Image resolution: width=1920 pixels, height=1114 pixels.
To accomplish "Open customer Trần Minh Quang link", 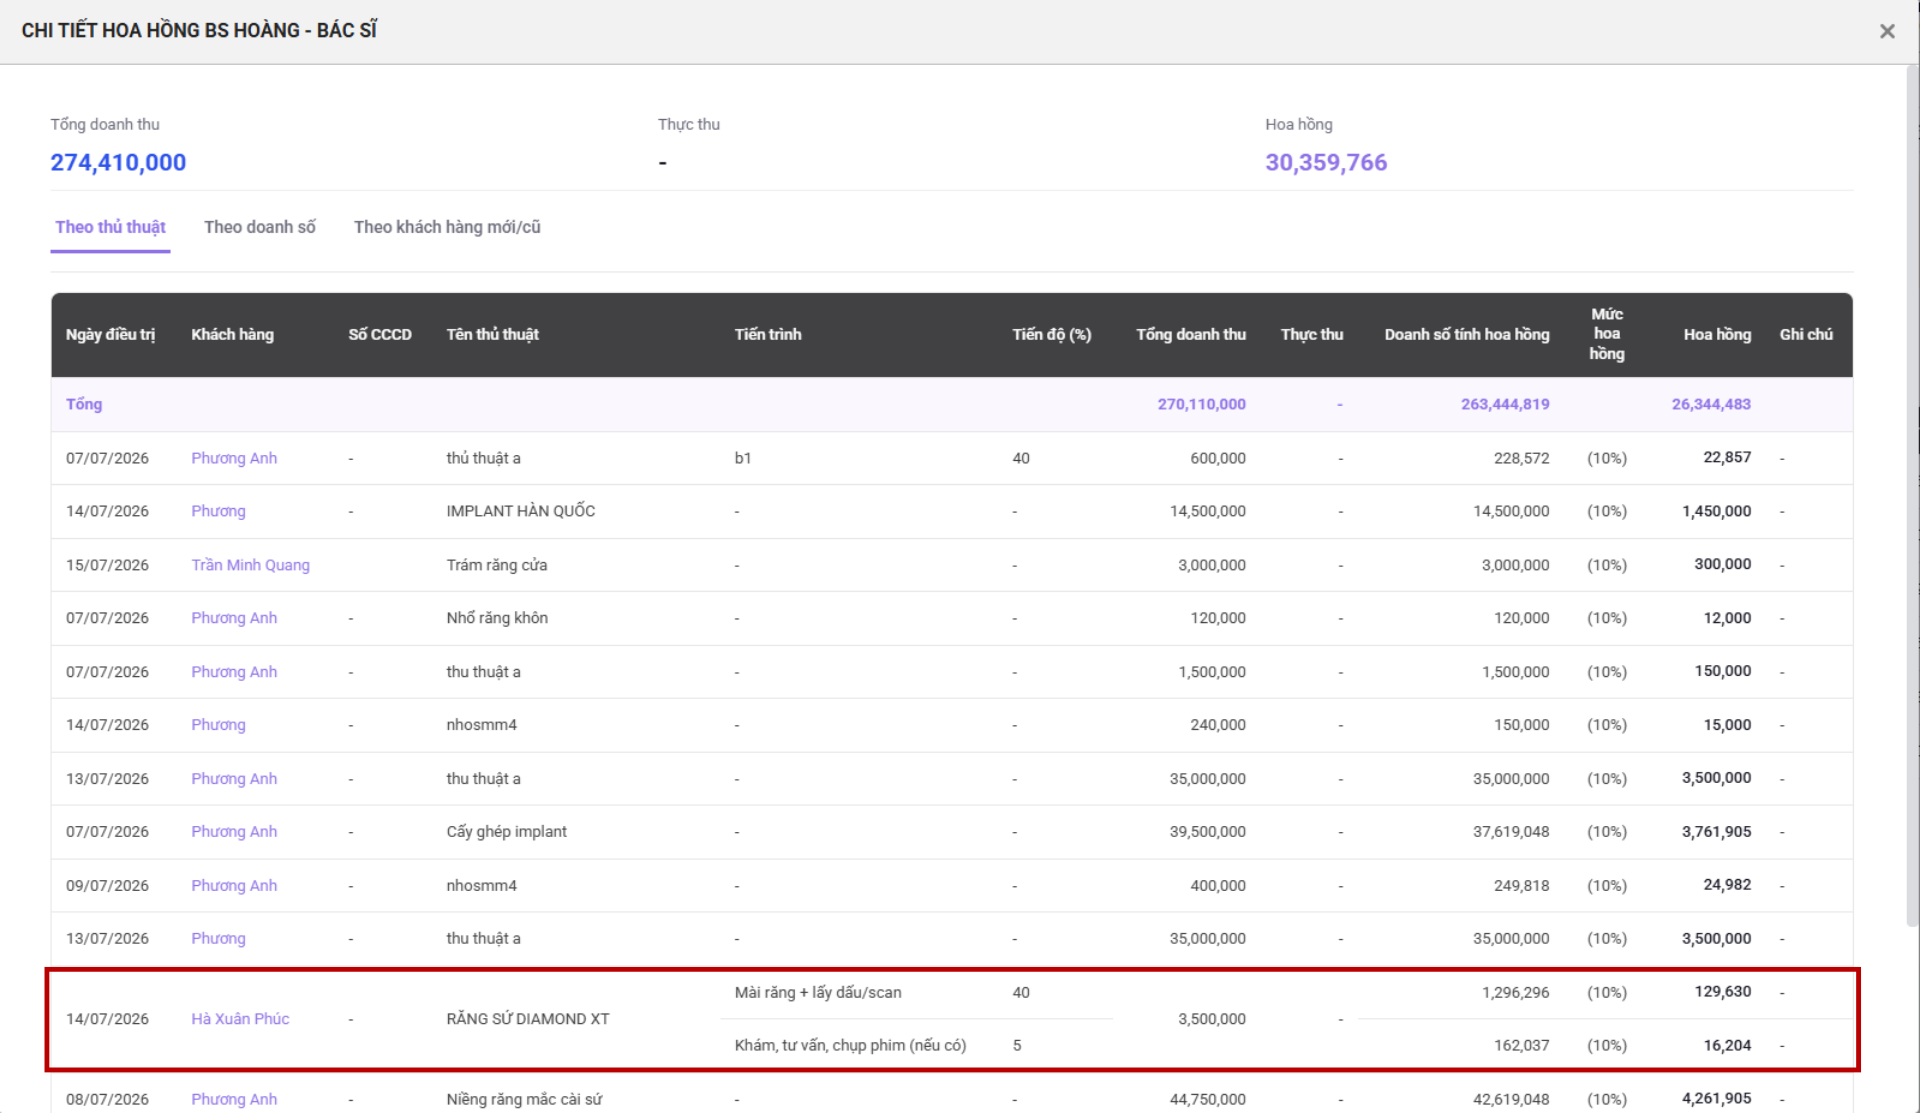I will (250, 565).
